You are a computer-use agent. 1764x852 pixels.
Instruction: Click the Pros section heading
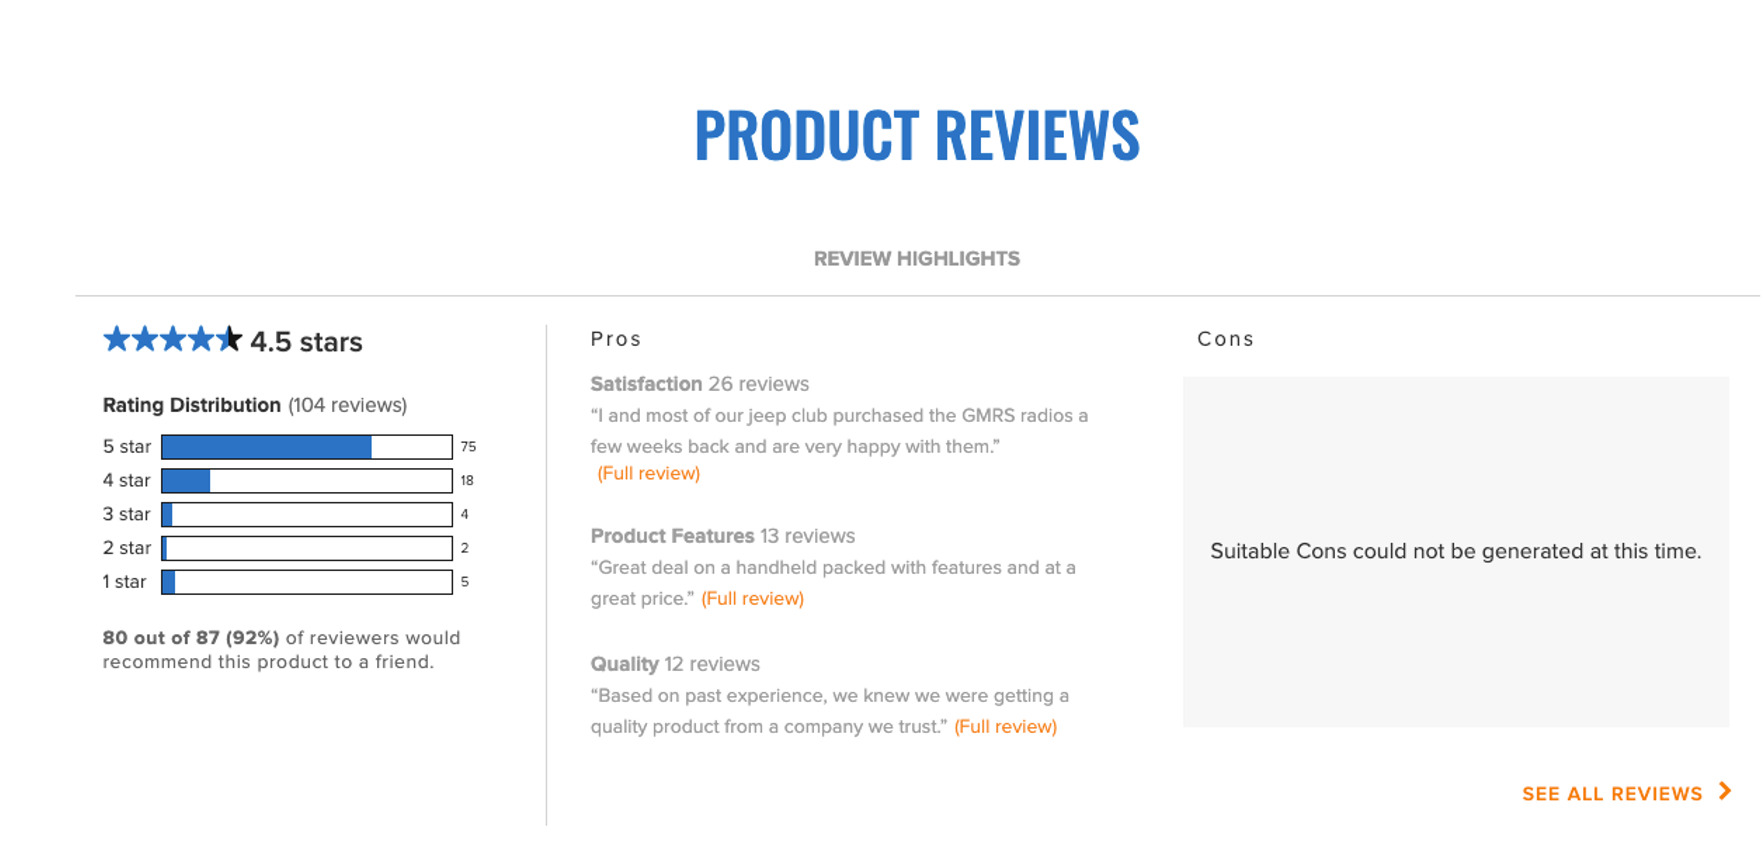615,339
